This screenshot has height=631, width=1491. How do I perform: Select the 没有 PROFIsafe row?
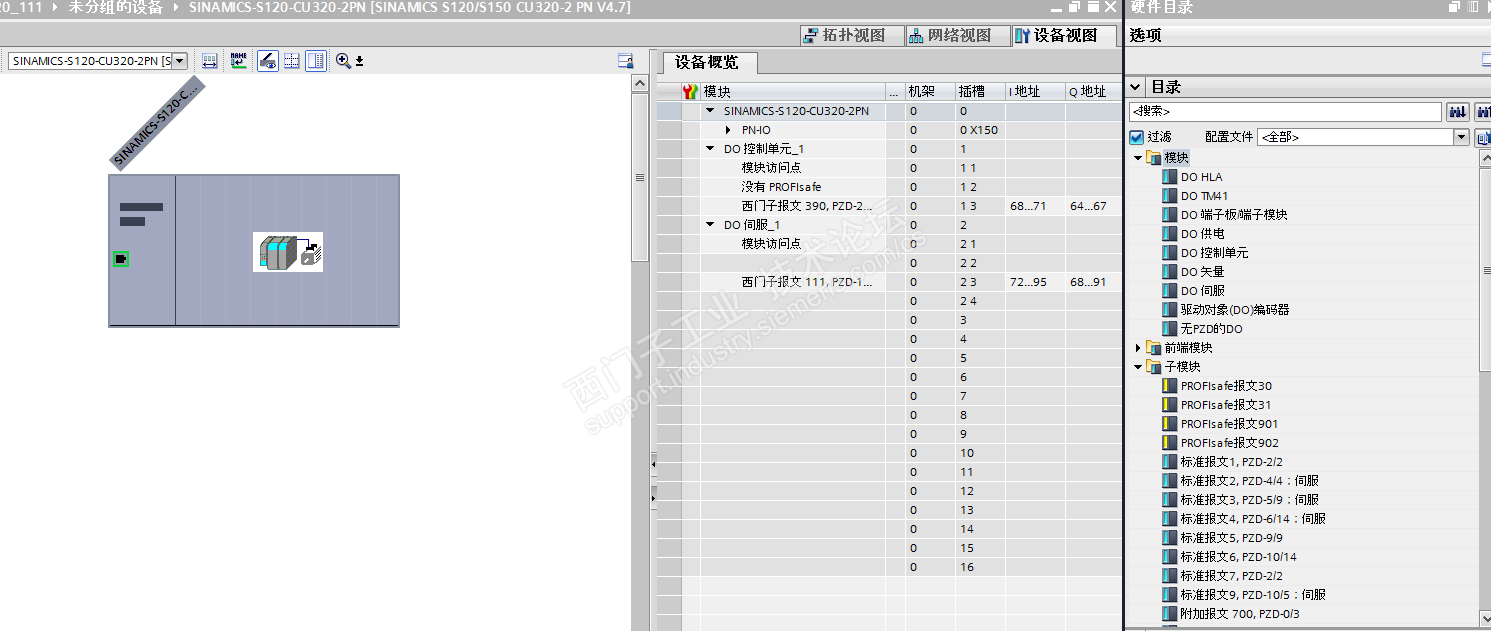890,187
